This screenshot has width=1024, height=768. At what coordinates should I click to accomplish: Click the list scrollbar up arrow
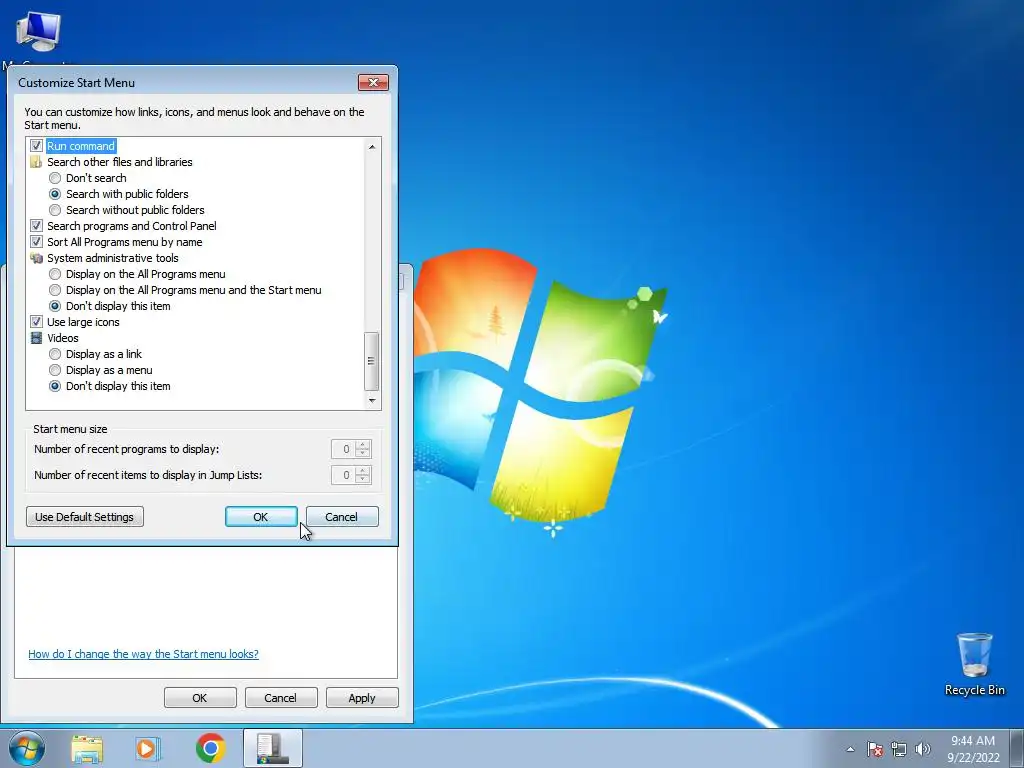click(x=372, y=147)
